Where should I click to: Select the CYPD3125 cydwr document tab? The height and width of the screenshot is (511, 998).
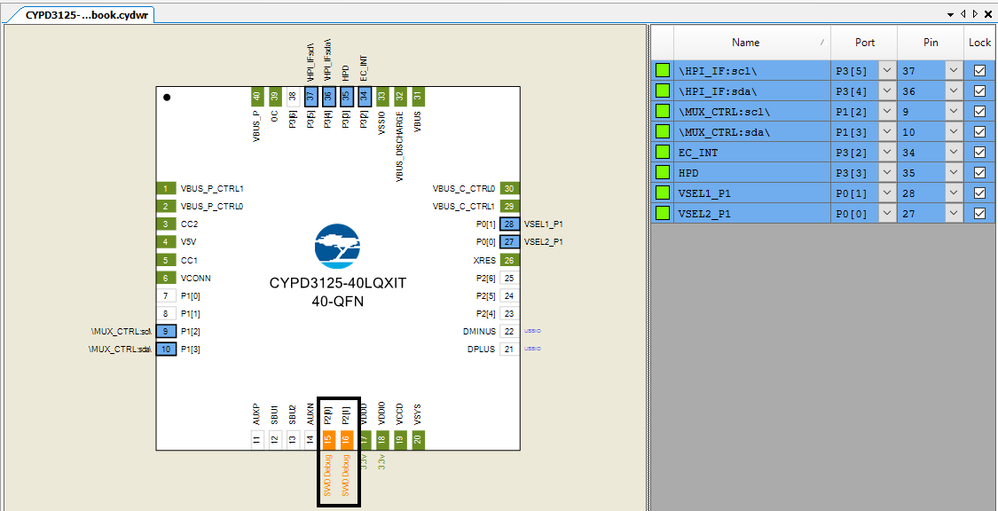pos(86,15)
